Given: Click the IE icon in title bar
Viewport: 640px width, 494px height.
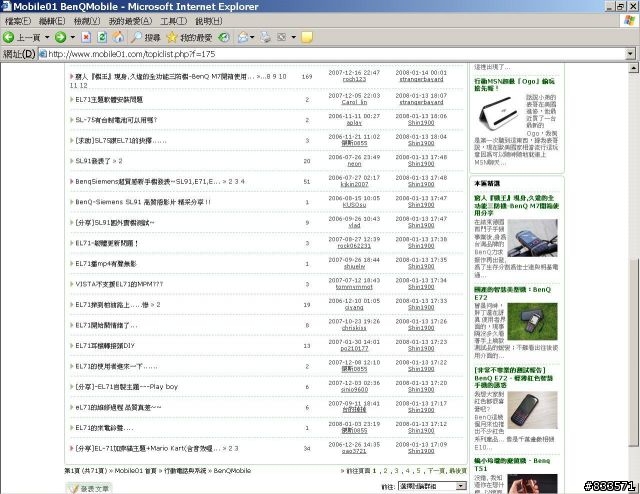Looking at the screenshot, I should [6, 7].
